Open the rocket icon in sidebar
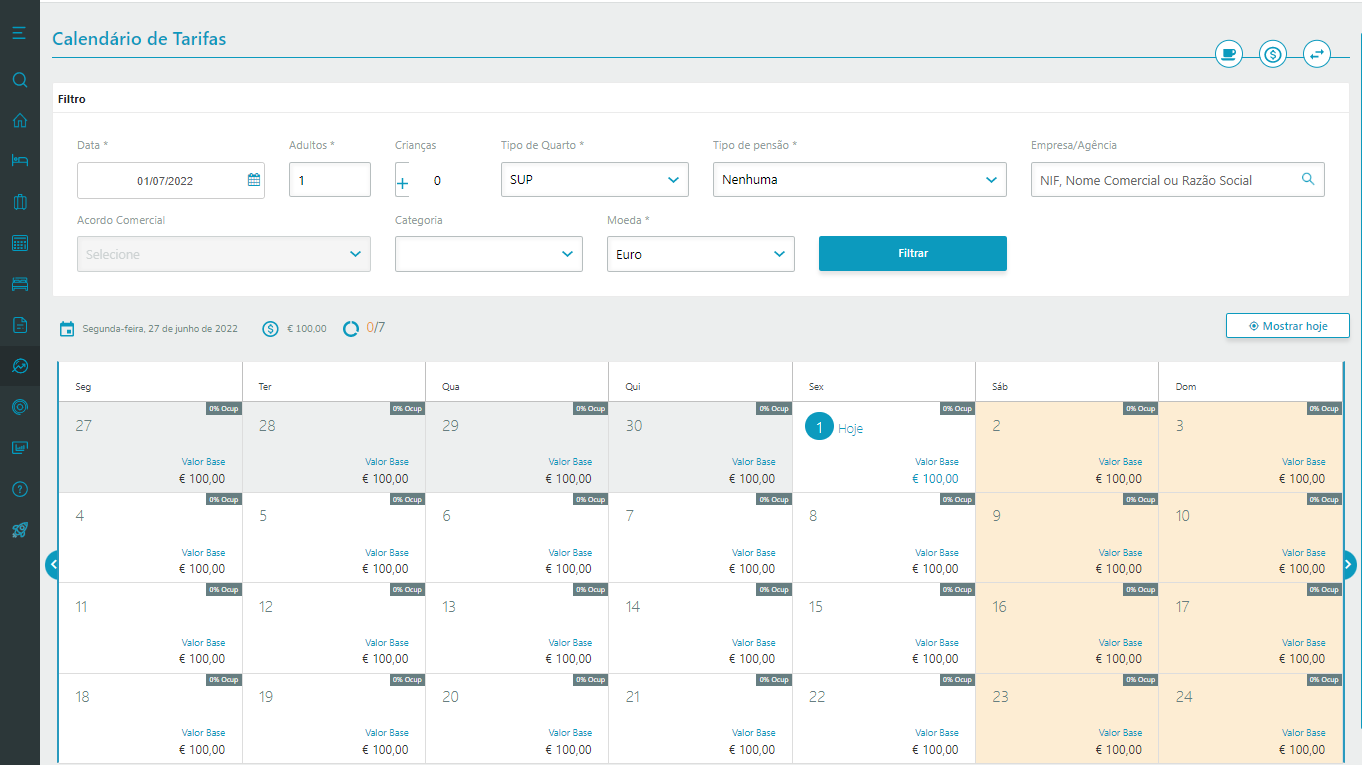1362x765 pixels. pyautogui.click(x=19, y=530)
